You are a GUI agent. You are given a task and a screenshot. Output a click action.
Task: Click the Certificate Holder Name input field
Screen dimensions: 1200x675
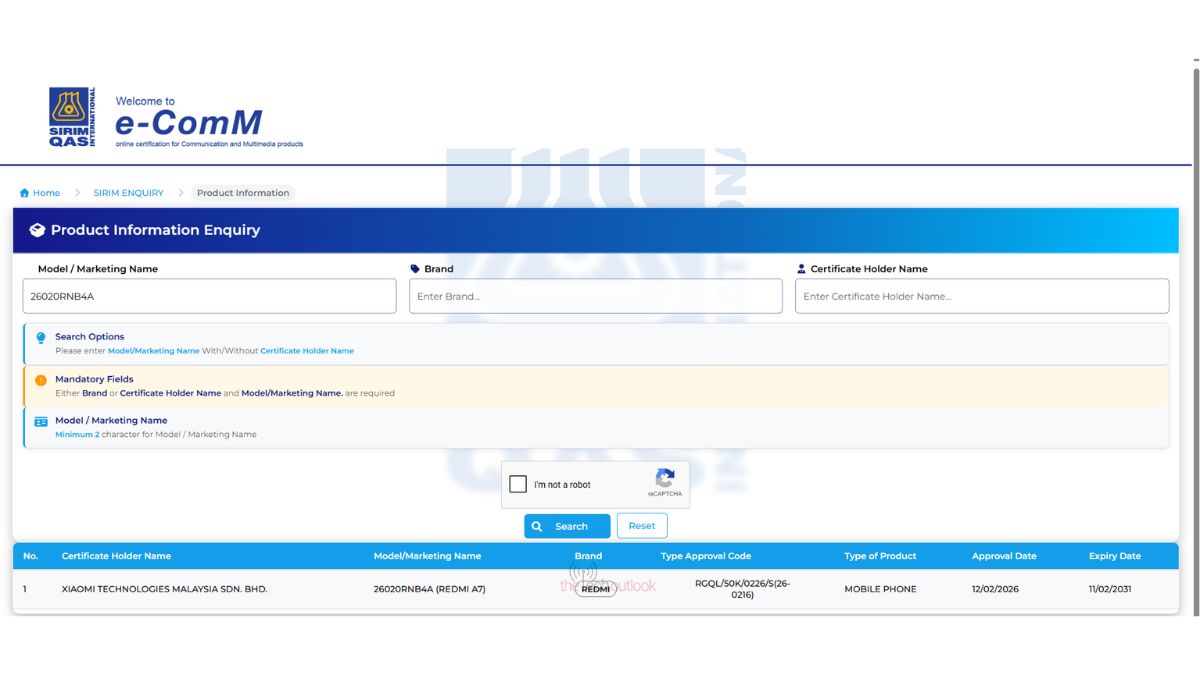pos(981,296)
